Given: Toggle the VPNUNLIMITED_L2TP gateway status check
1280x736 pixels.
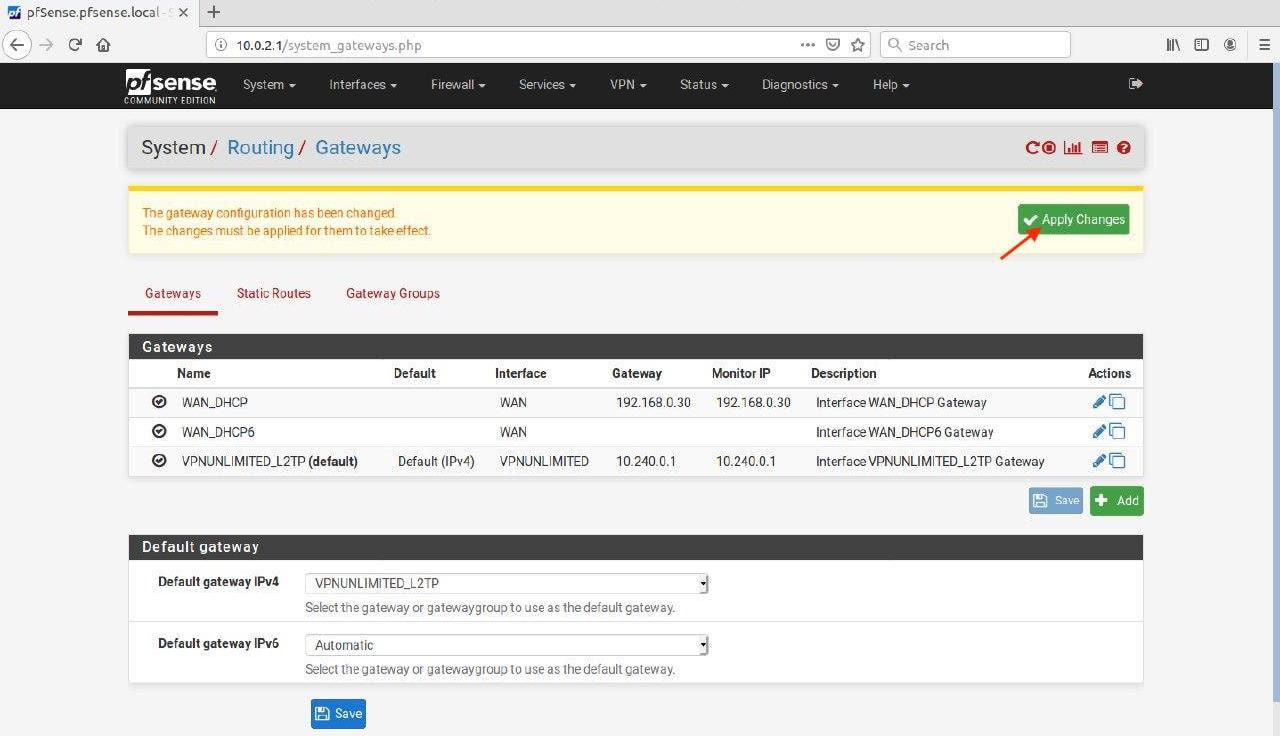Looking at the screenshot, I should tap(159, 461).
